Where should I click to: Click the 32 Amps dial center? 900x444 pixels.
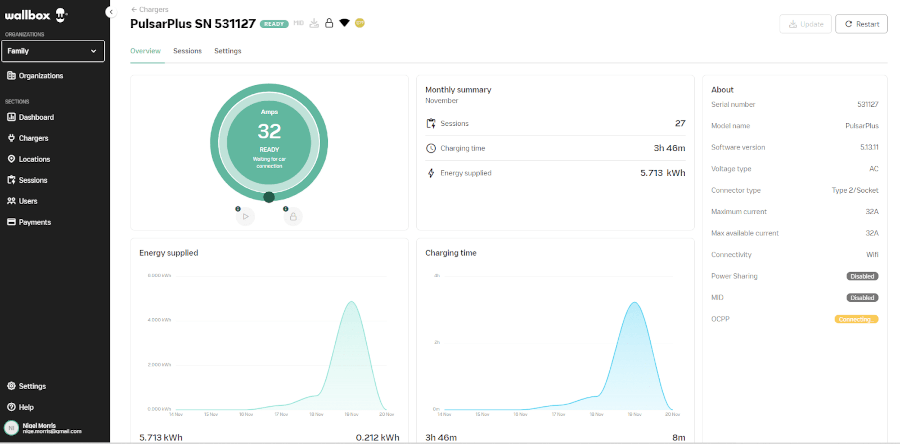pyautogui.click(x=269, y=131)
